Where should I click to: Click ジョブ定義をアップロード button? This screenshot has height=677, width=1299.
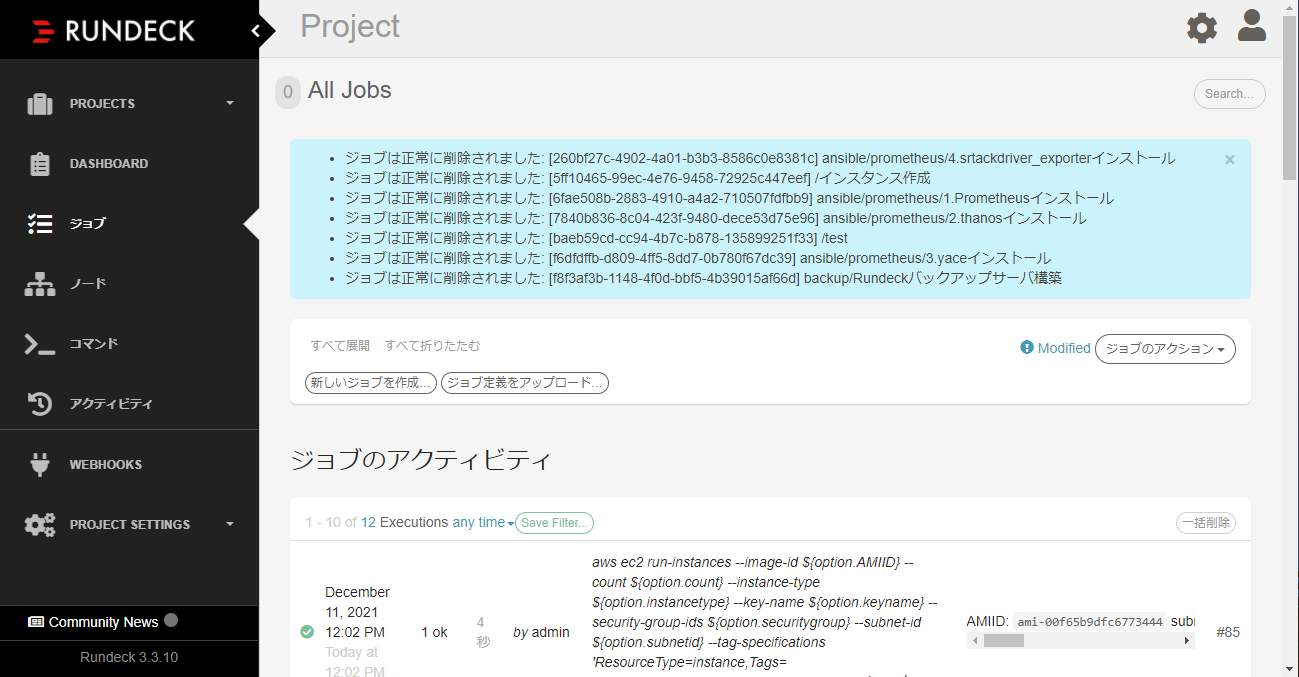(525, 383)
